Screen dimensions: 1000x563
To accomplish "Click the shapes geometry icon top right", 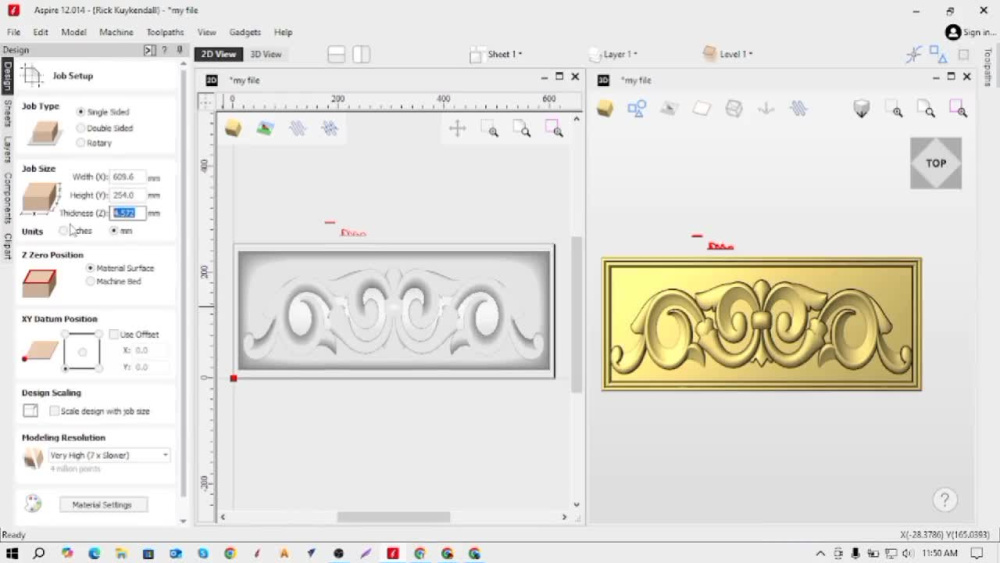I will (938, 54).
